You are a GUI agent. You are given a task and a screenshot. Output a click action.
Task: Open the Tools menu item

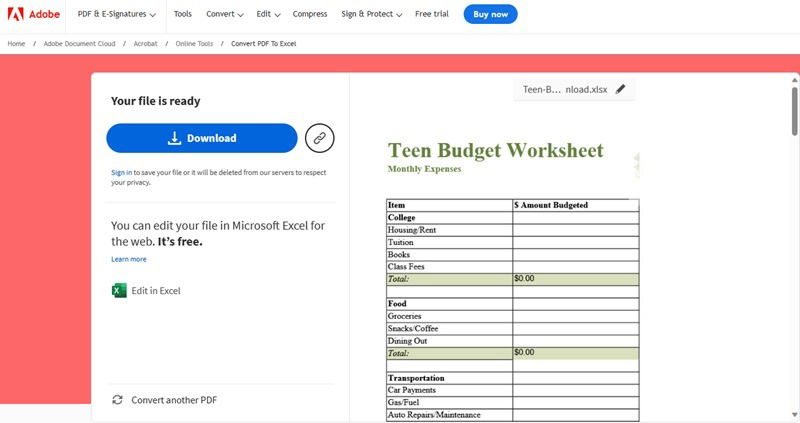183,14
